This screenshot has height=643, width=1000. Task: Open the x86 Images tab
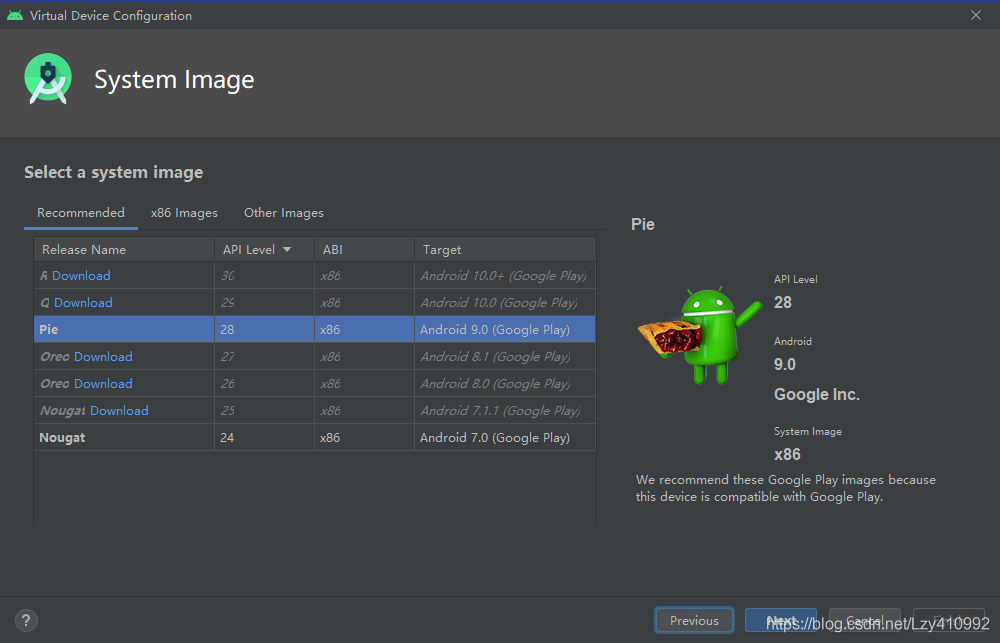point(184,213)
